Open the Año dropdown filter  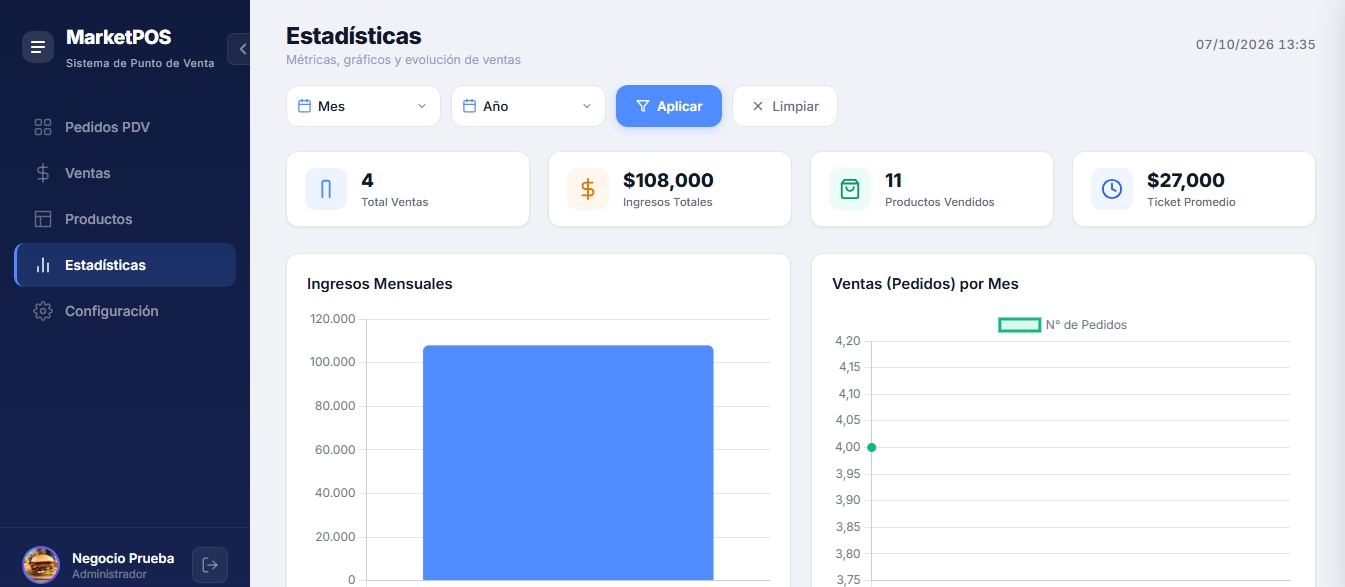528,106
